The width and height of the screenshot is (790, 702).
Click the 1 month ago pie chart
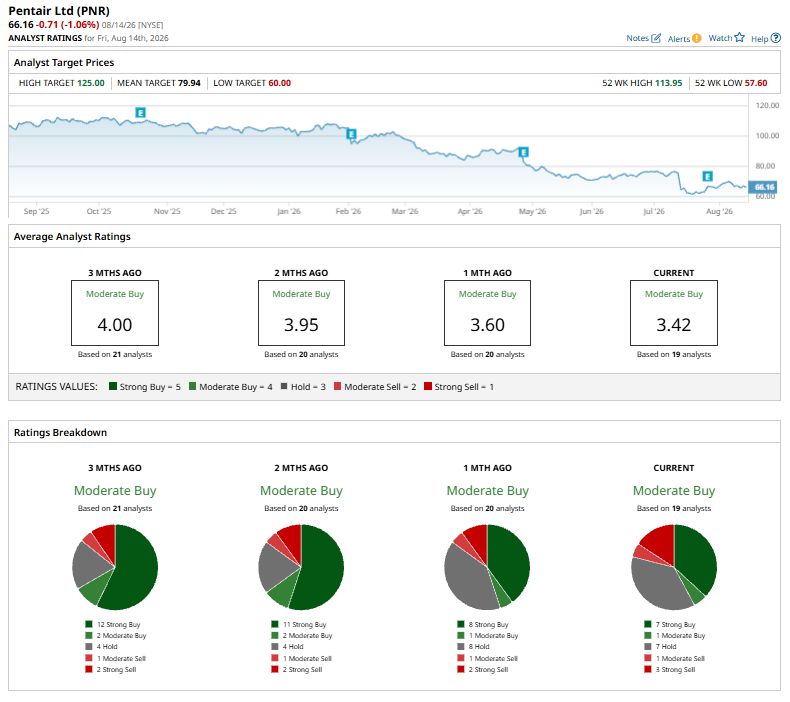coord(487,567)
